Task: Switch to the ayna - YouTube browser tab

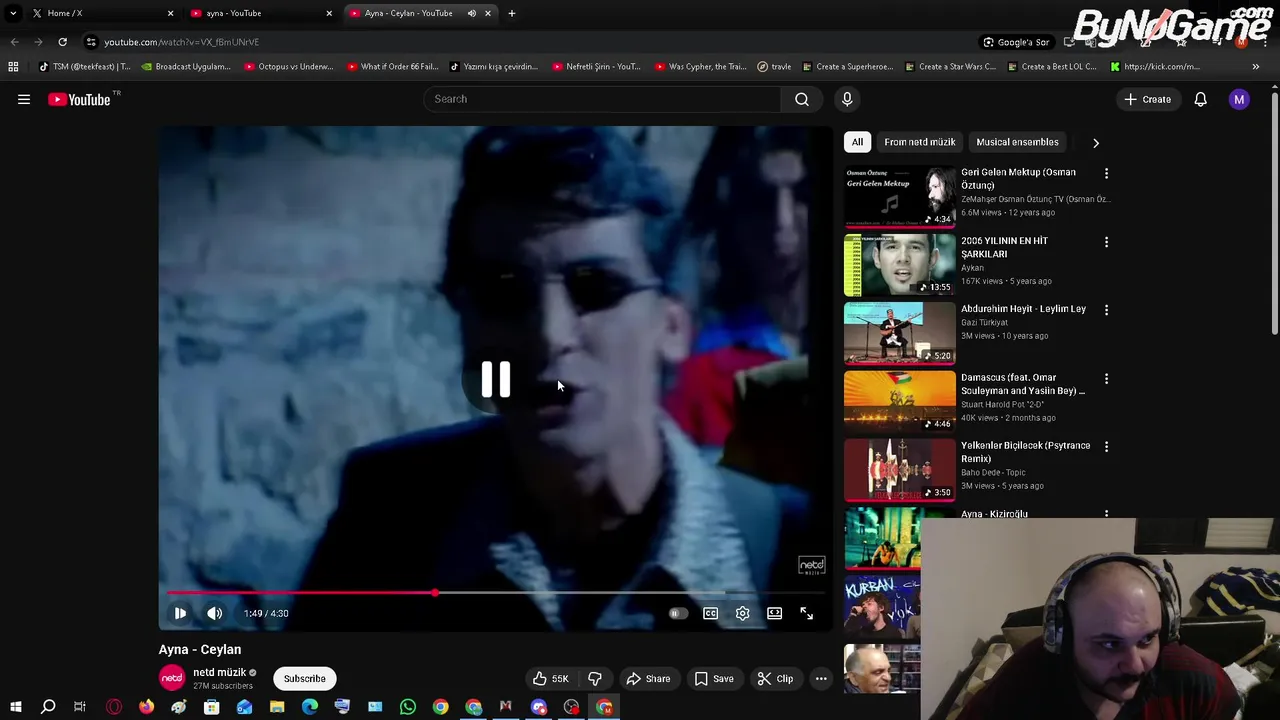Action: [x=260, y=13]
